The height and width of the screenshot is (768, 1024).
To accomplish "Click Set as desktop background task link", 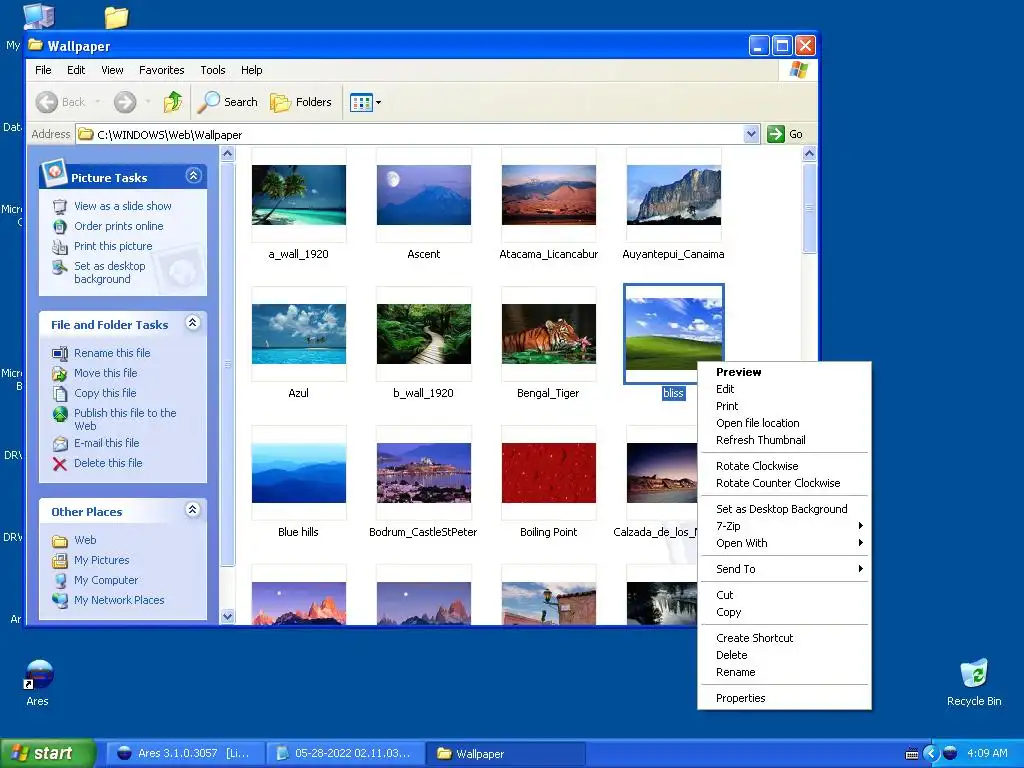I will pyautogui.click(x=109, y=272).
